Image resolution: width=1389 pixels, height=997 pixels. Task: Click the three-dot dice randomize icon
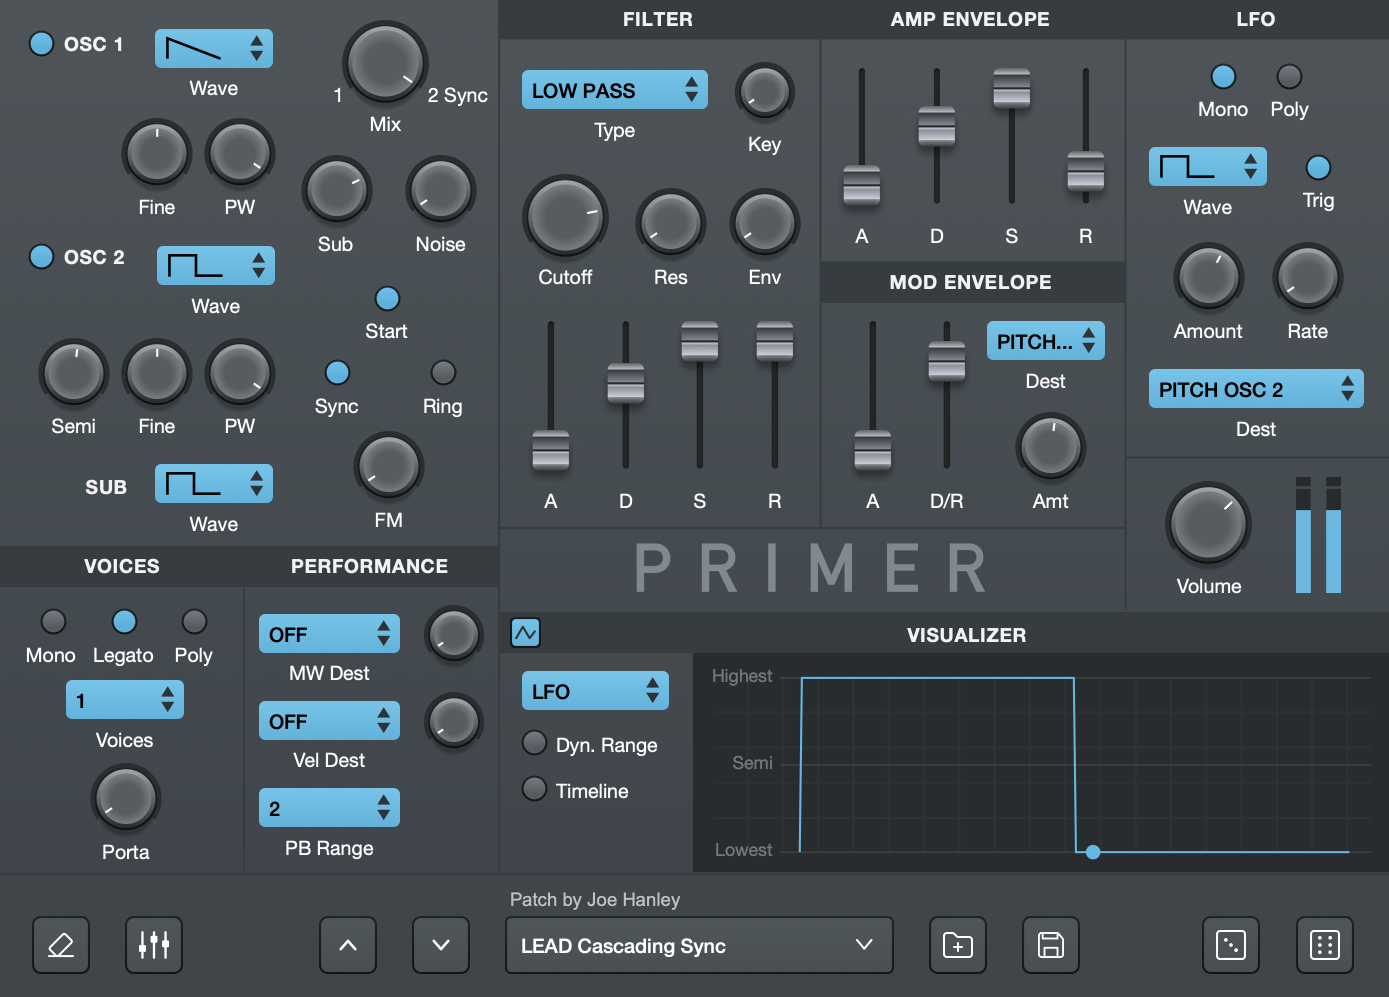[x=1230, y=945]
